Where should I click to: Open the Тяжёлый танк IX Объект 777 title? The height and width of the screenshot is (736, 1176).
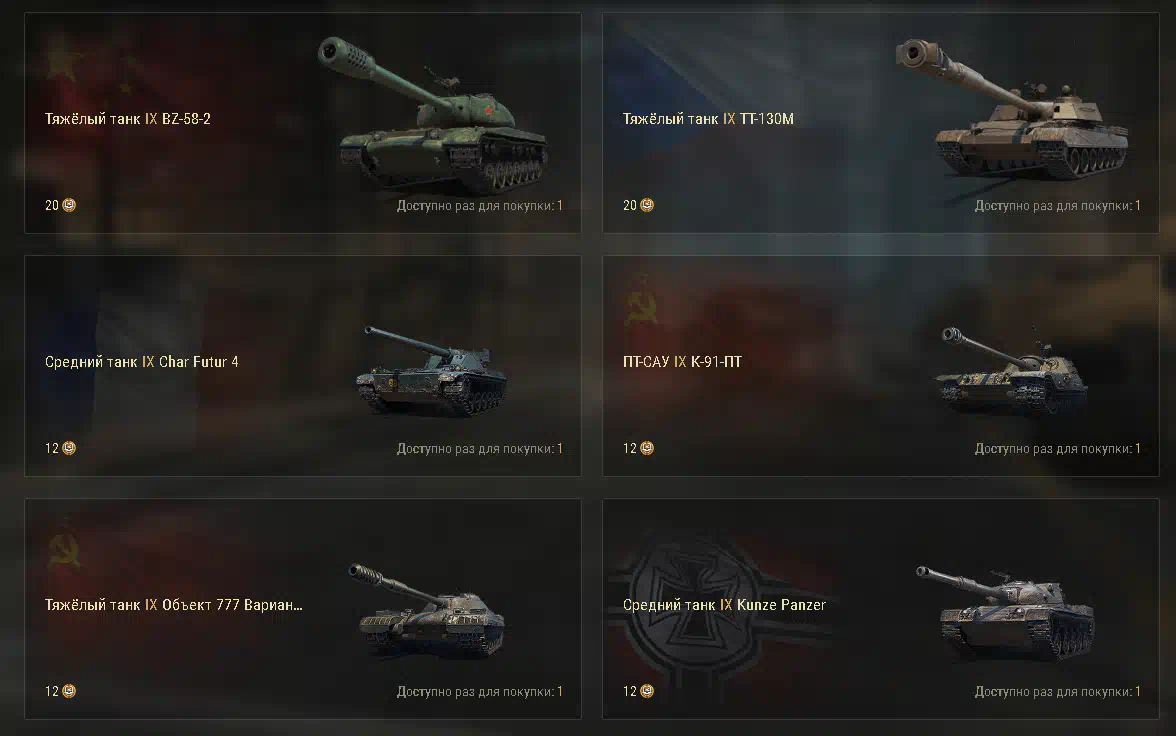pyautogui.click(x=173, y=605)
